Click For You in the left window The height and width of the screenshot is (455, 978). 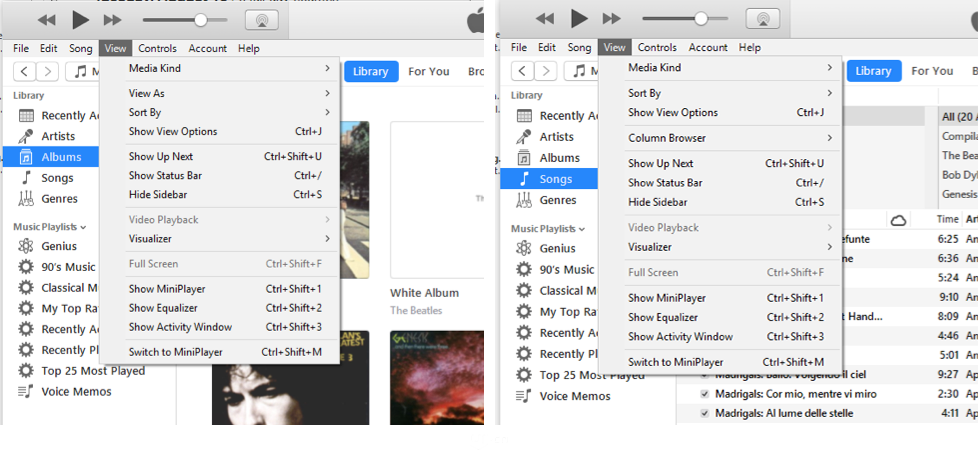click(428, 71)
